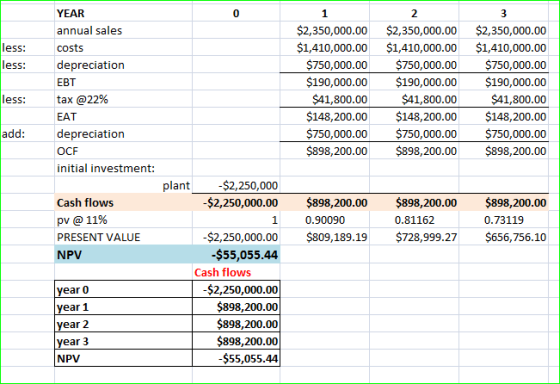Select OCF value for year 1
The image size is (560, 384).
tap(337, 151)
